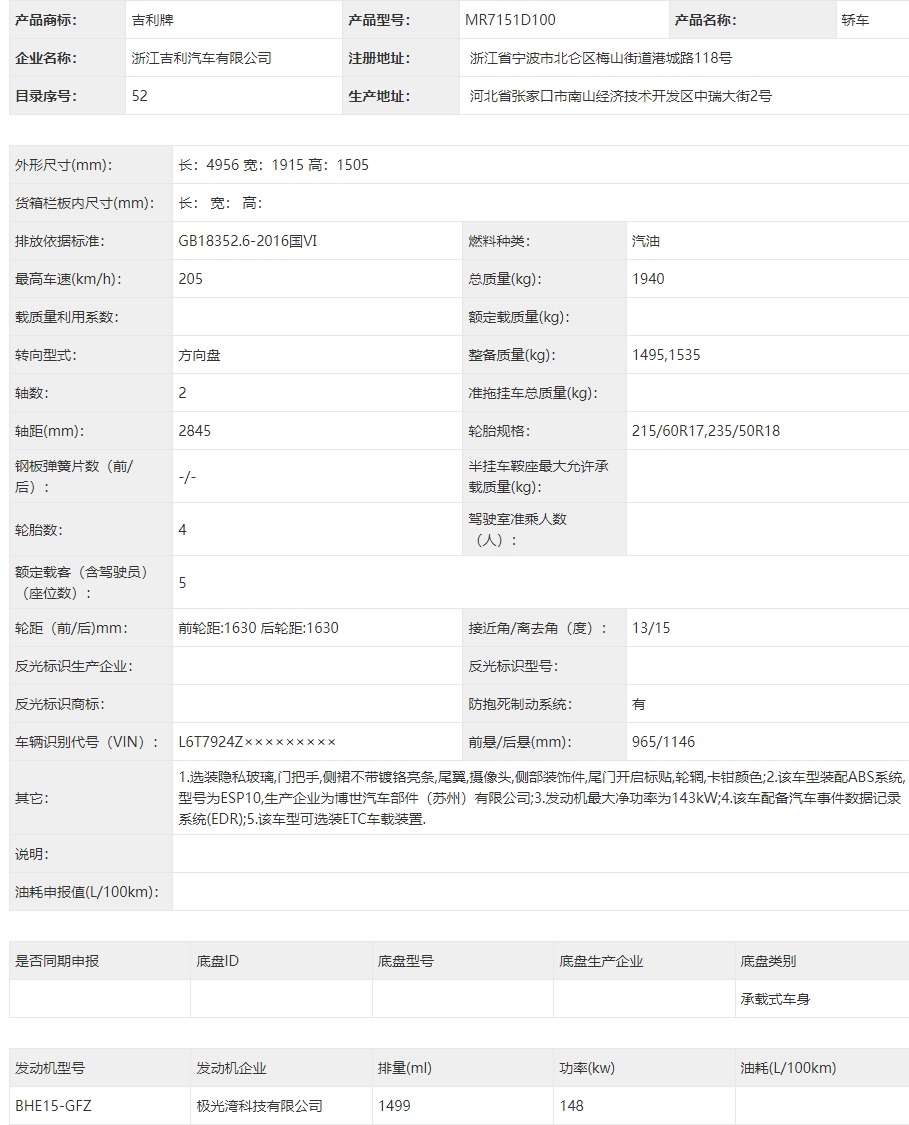Click approach/departure angle value 13/15

tap(651, 628)
